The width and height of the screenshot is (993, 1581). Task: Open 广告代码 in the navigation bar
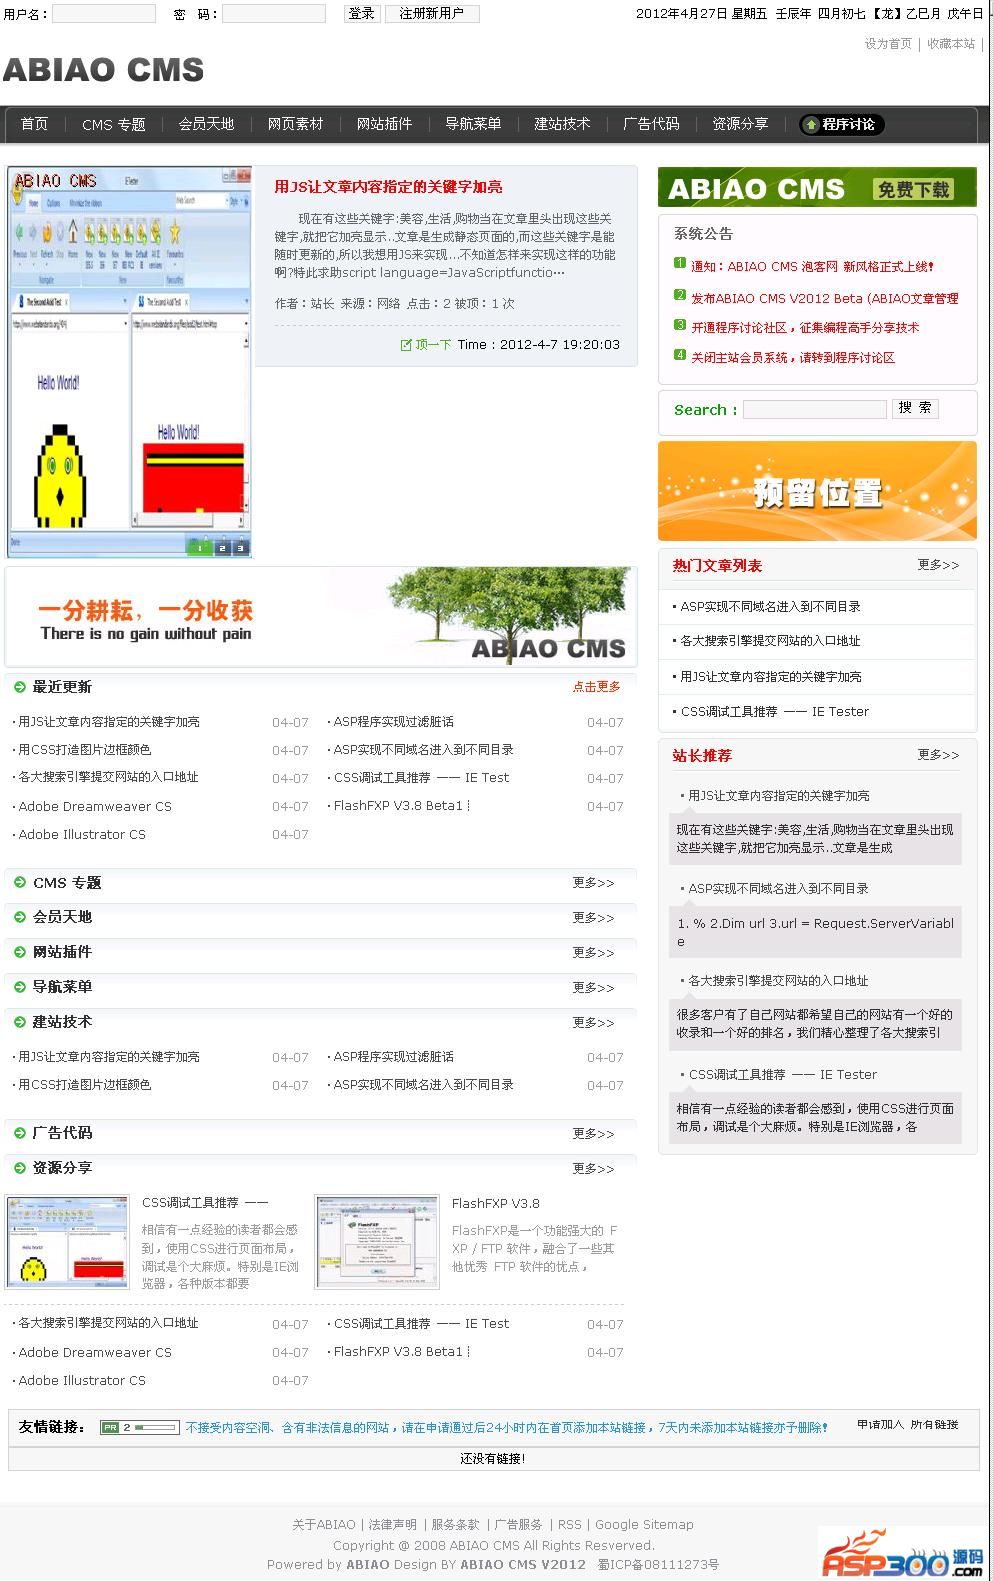pyautogui.click(x=651, y=124)
